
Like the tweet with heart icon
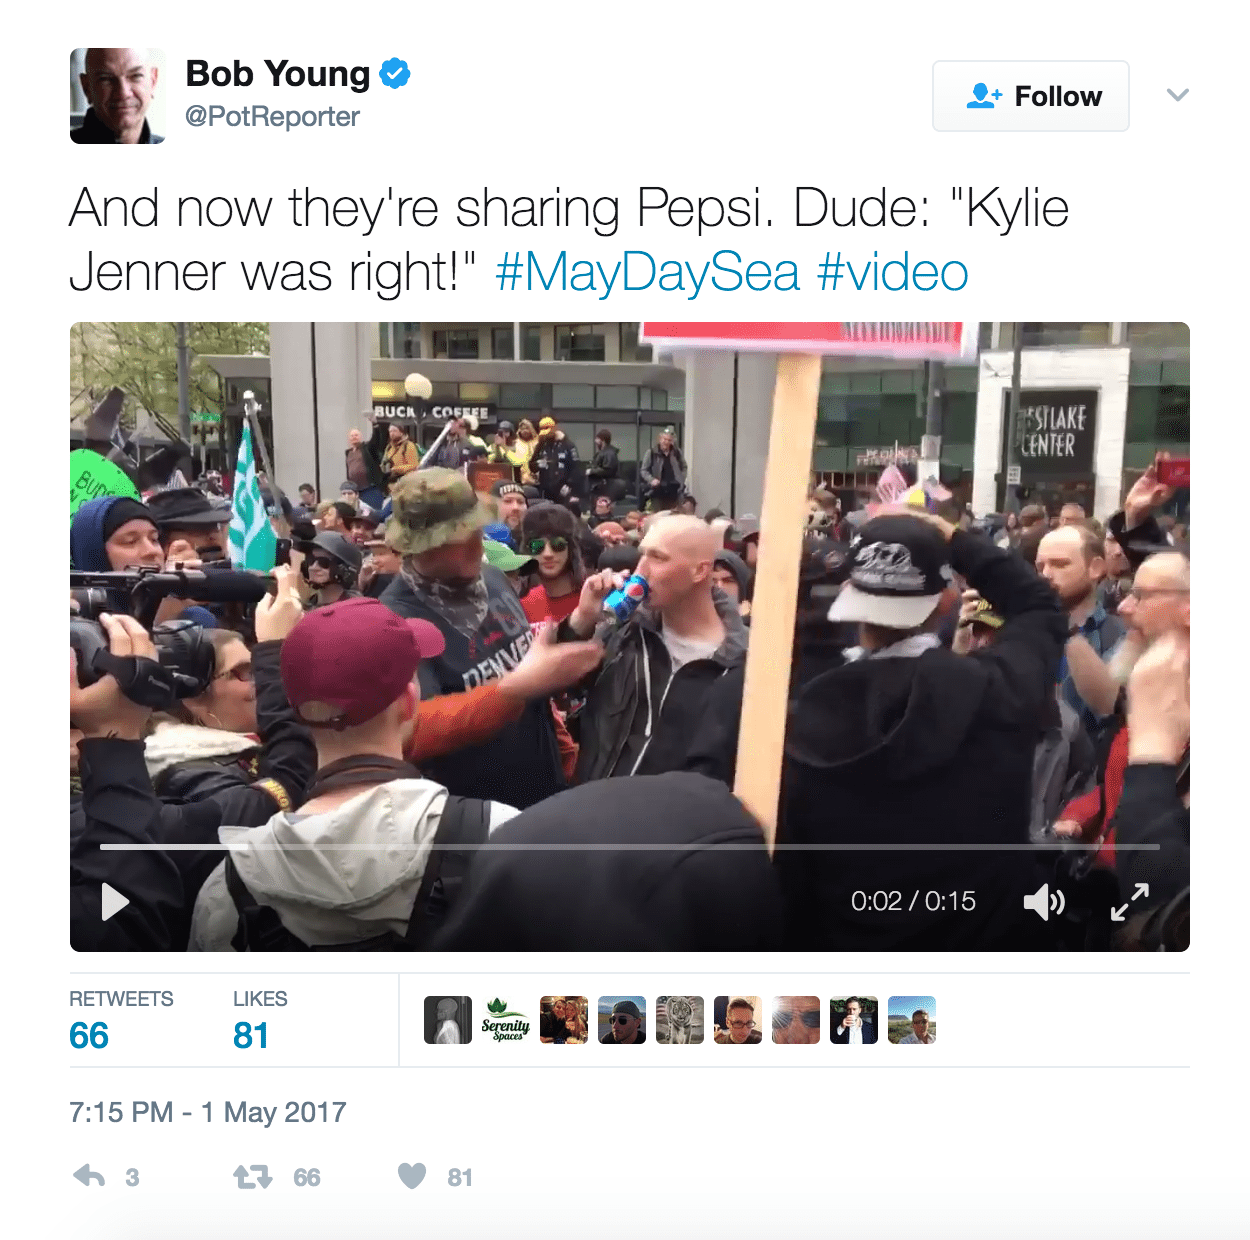tap(412, 1176)
